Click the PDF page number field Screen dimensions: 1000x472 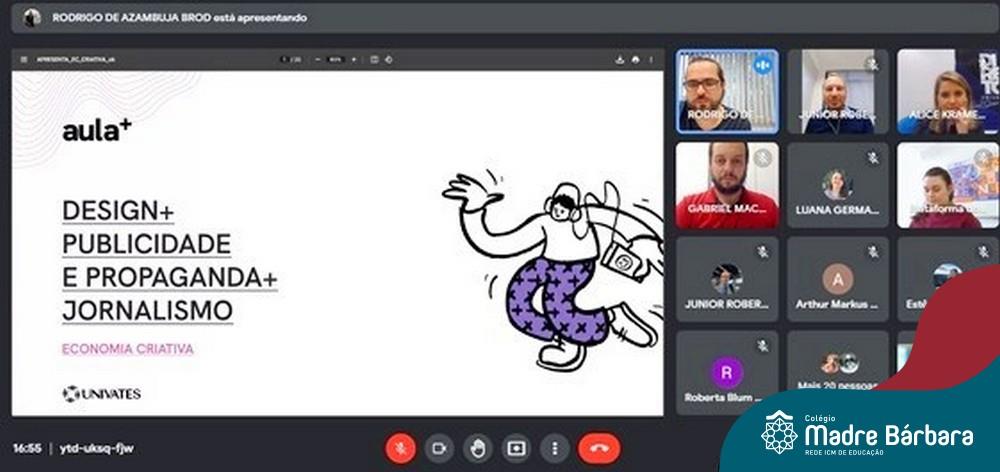pos(285,59)
